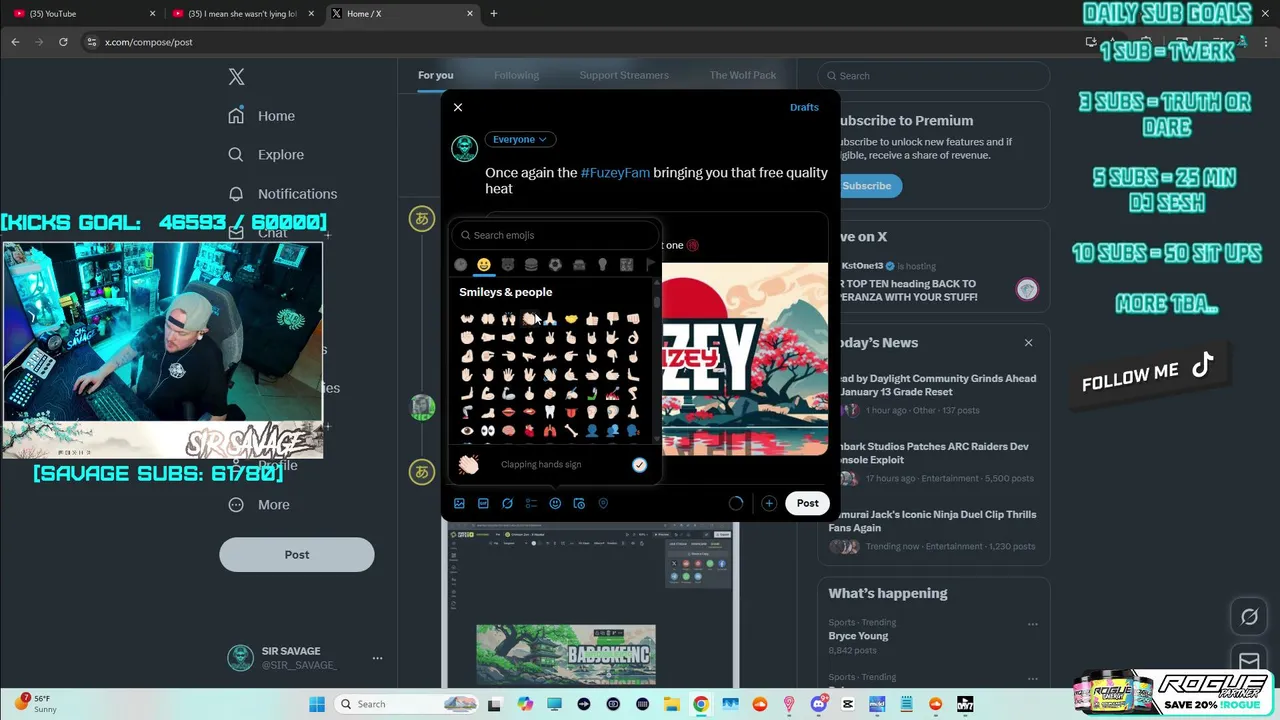Image resolution: width=1280 pixels, height=720 pixels.
Task: Open the Food & drink emoji category
Action: click(x=531, y=265)
